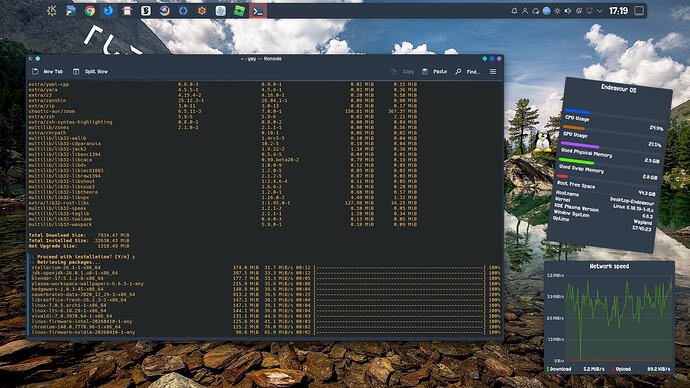Click the Endeavour OS widget title

[618, 88]
